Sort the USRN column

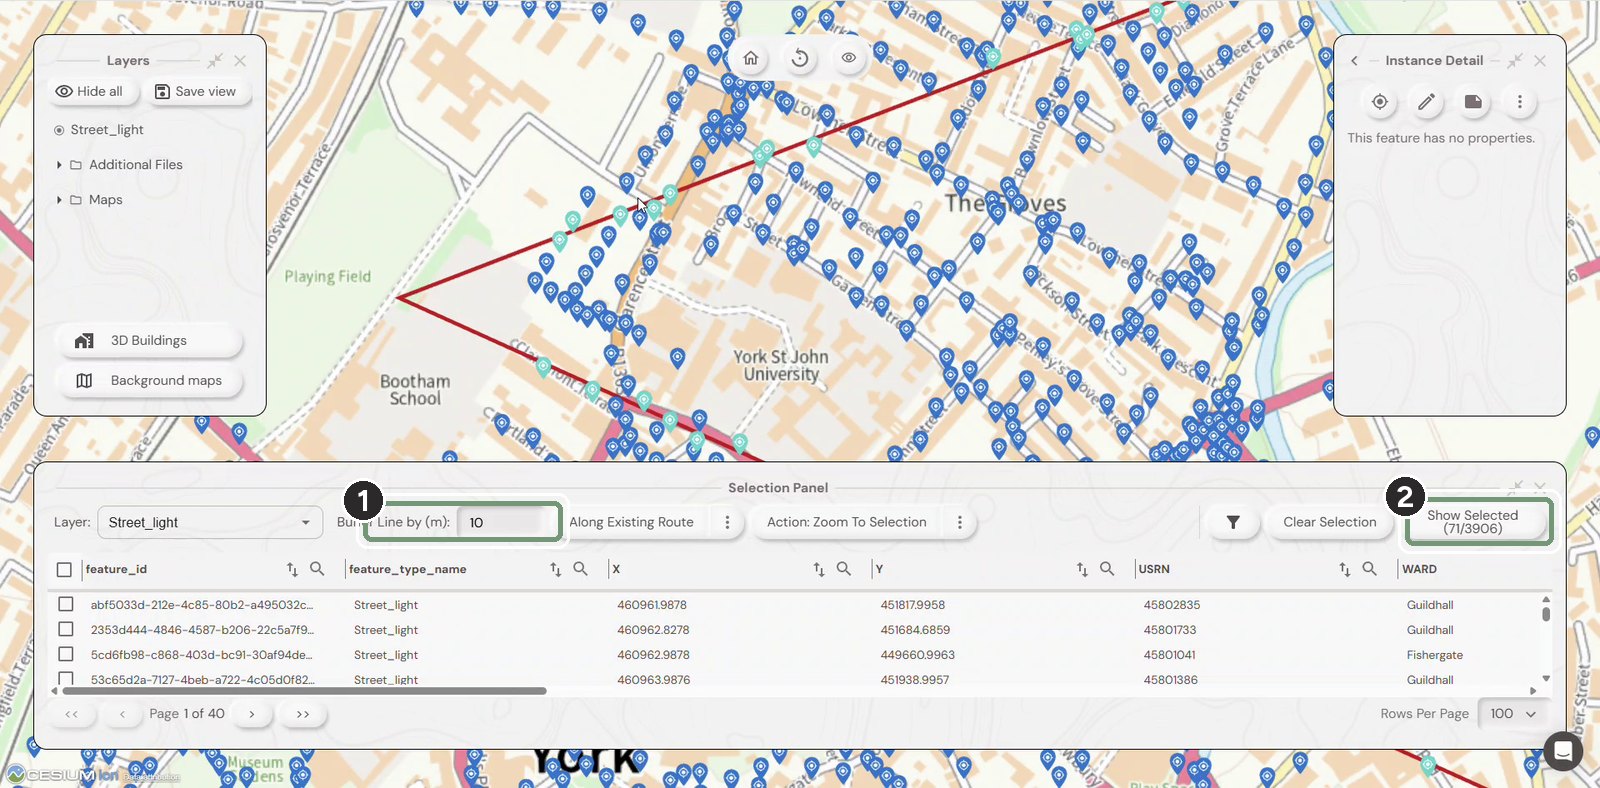click(1345, 569)
